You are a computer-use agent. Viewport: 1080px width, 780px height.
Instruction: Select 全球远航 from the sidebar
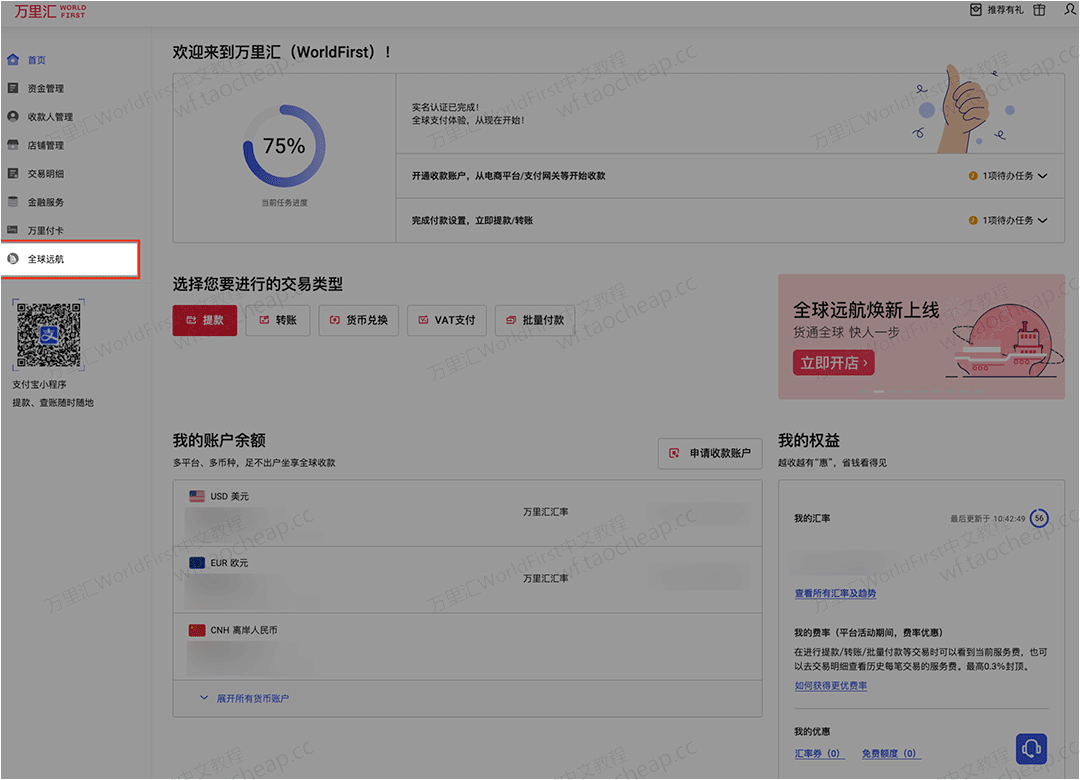coord(70,259)
